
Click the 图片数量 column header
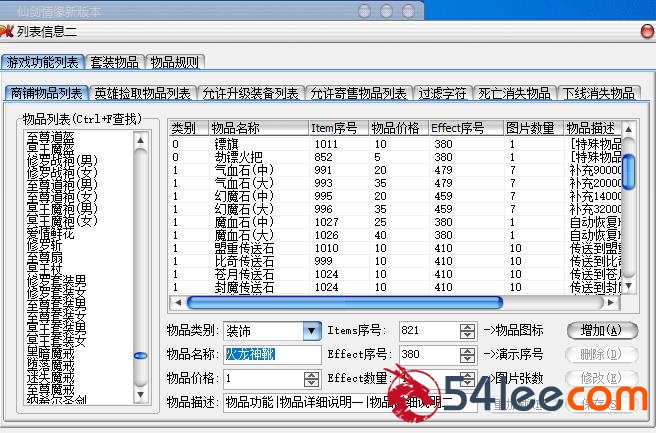click(533, 128)
